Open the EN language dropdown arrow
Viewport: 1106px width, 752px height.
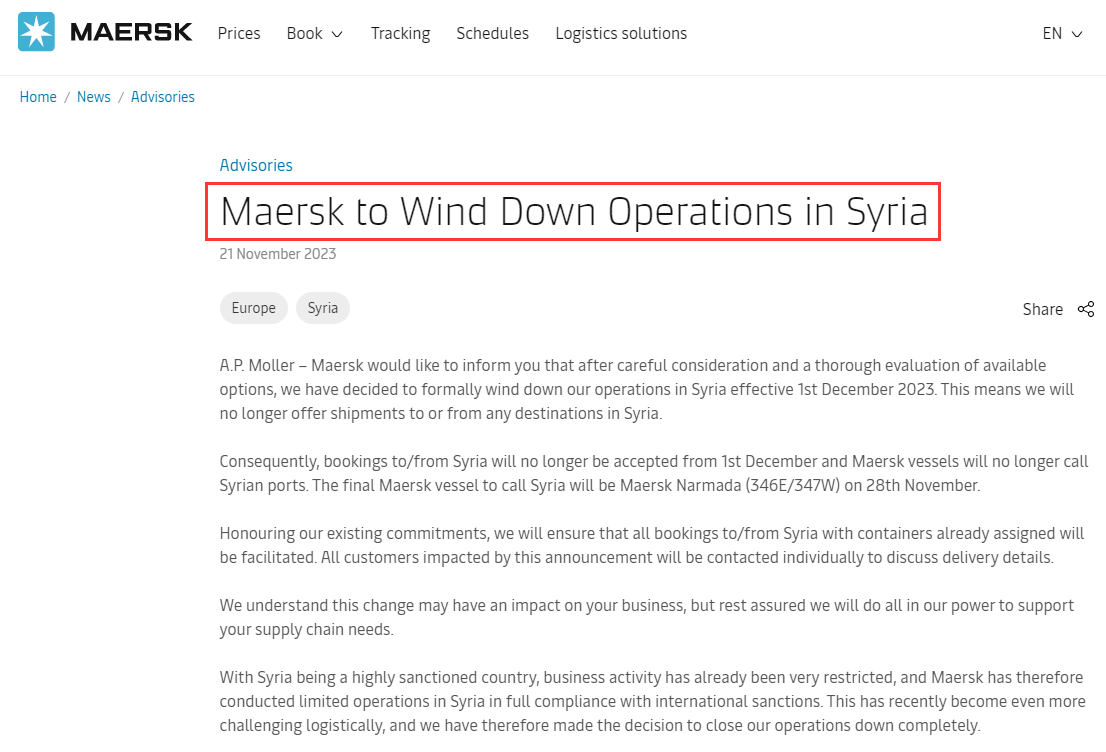click(1077, 34)
